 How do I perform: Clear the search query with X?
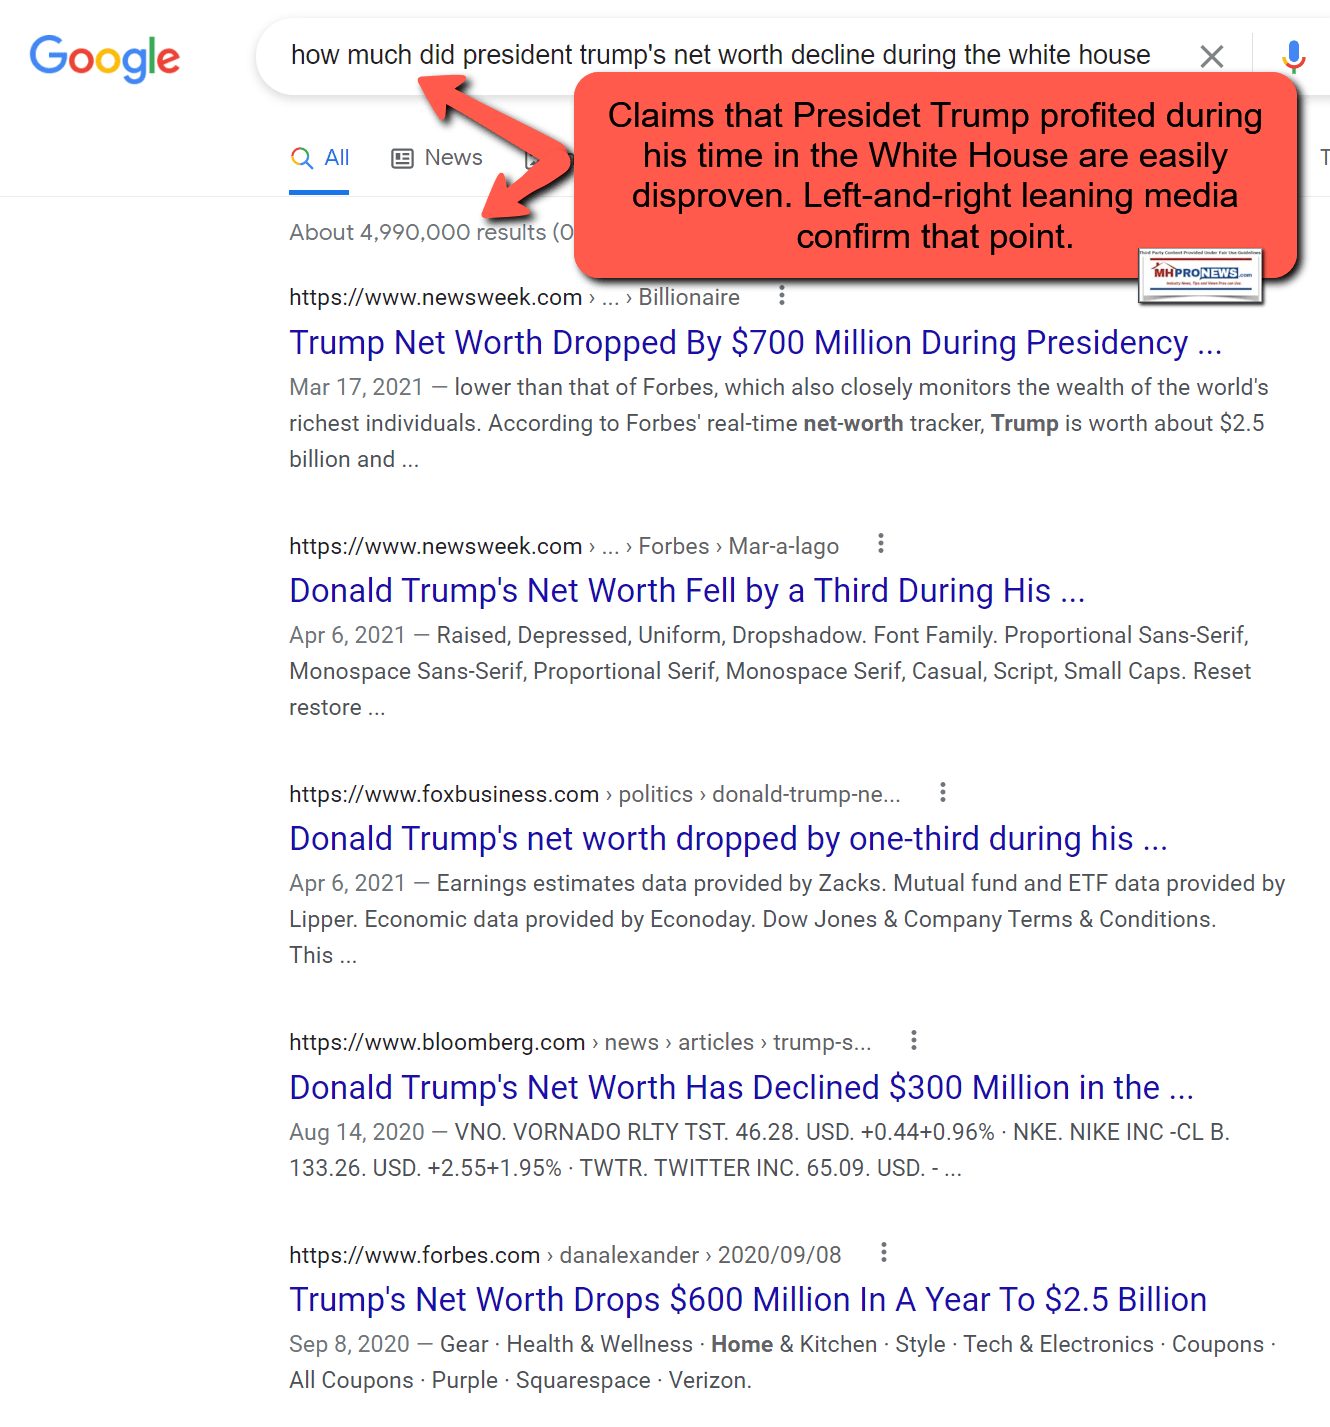pyautogui.click(x=1212, y=56)
